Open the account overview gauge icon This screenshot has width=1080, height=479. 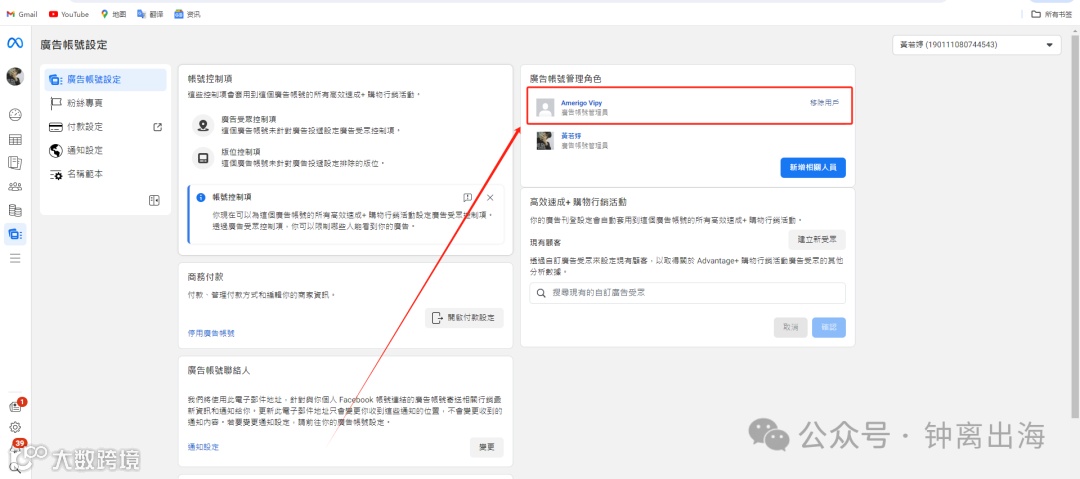(15, 114)
